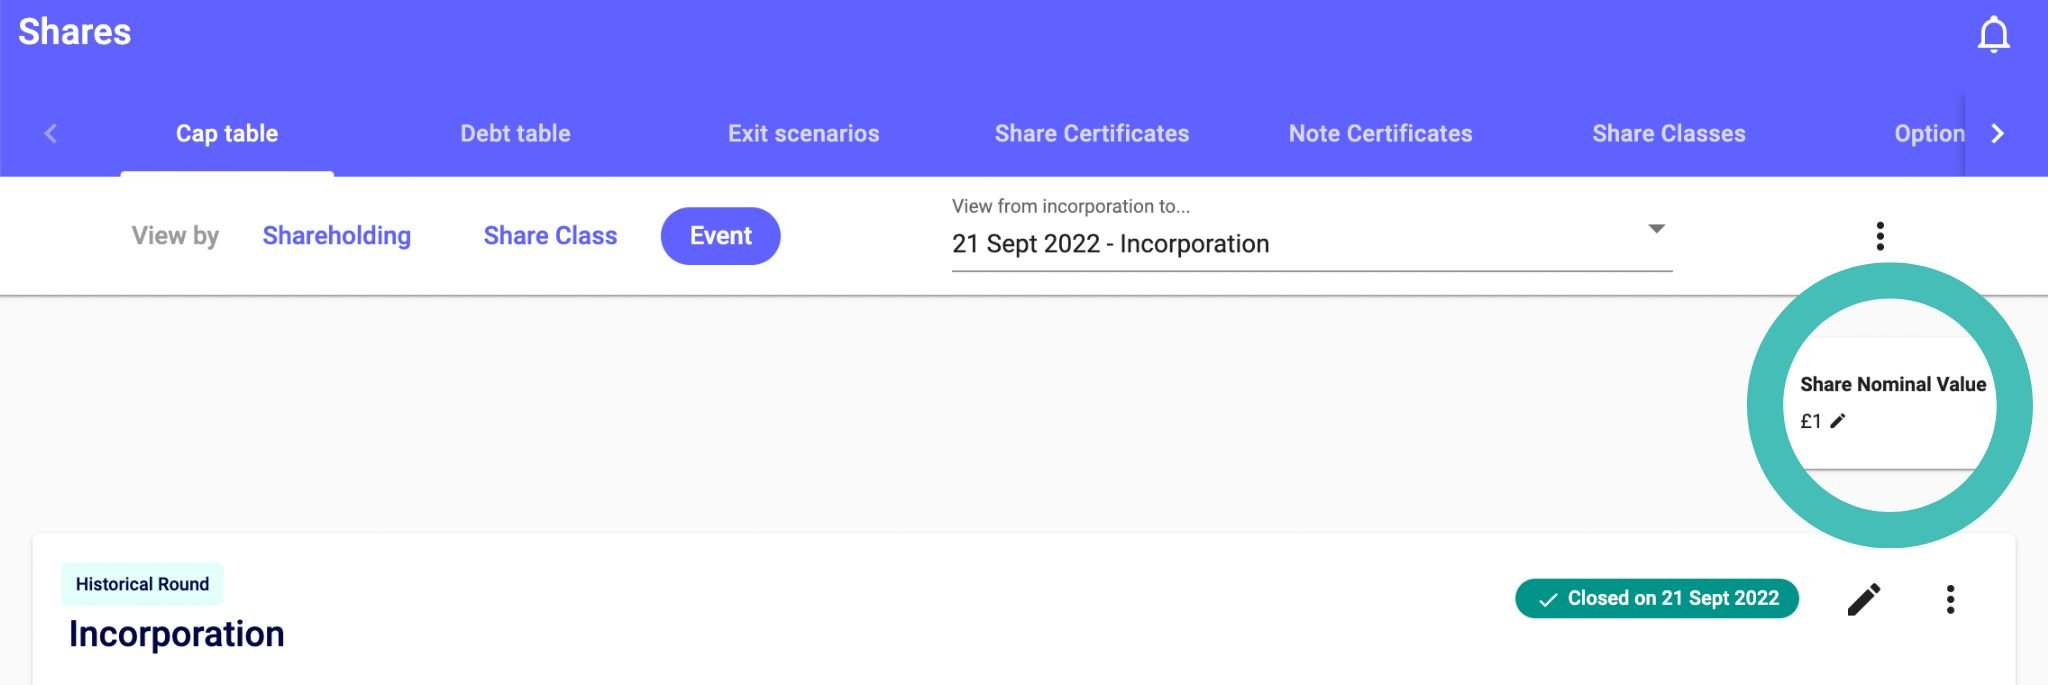This screenshot has height=685, width=2048.
Task: Open the Note Certificates tab
Action: point(1380,134)
